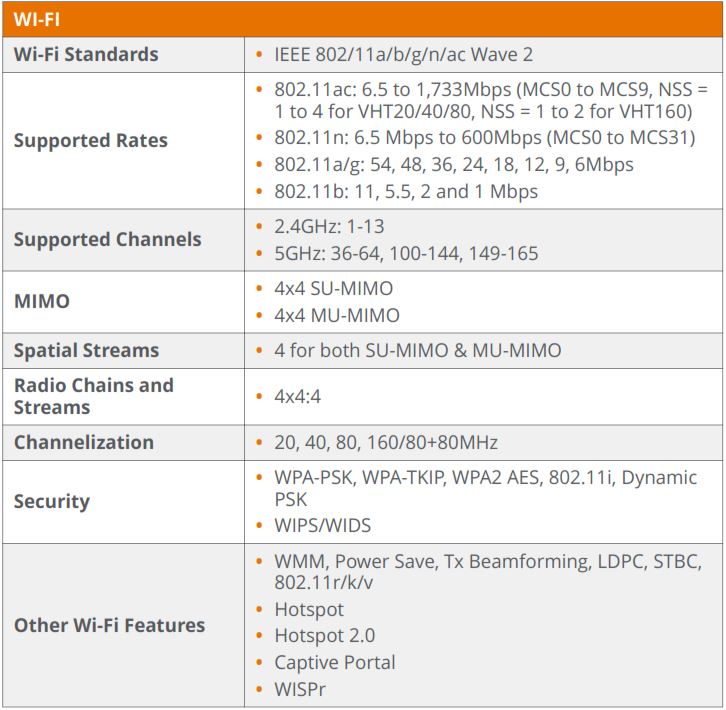The width and height of the screenshot is (726, 710).
Task: Click the orange WI-FI header bar
Action: [363, 19]
